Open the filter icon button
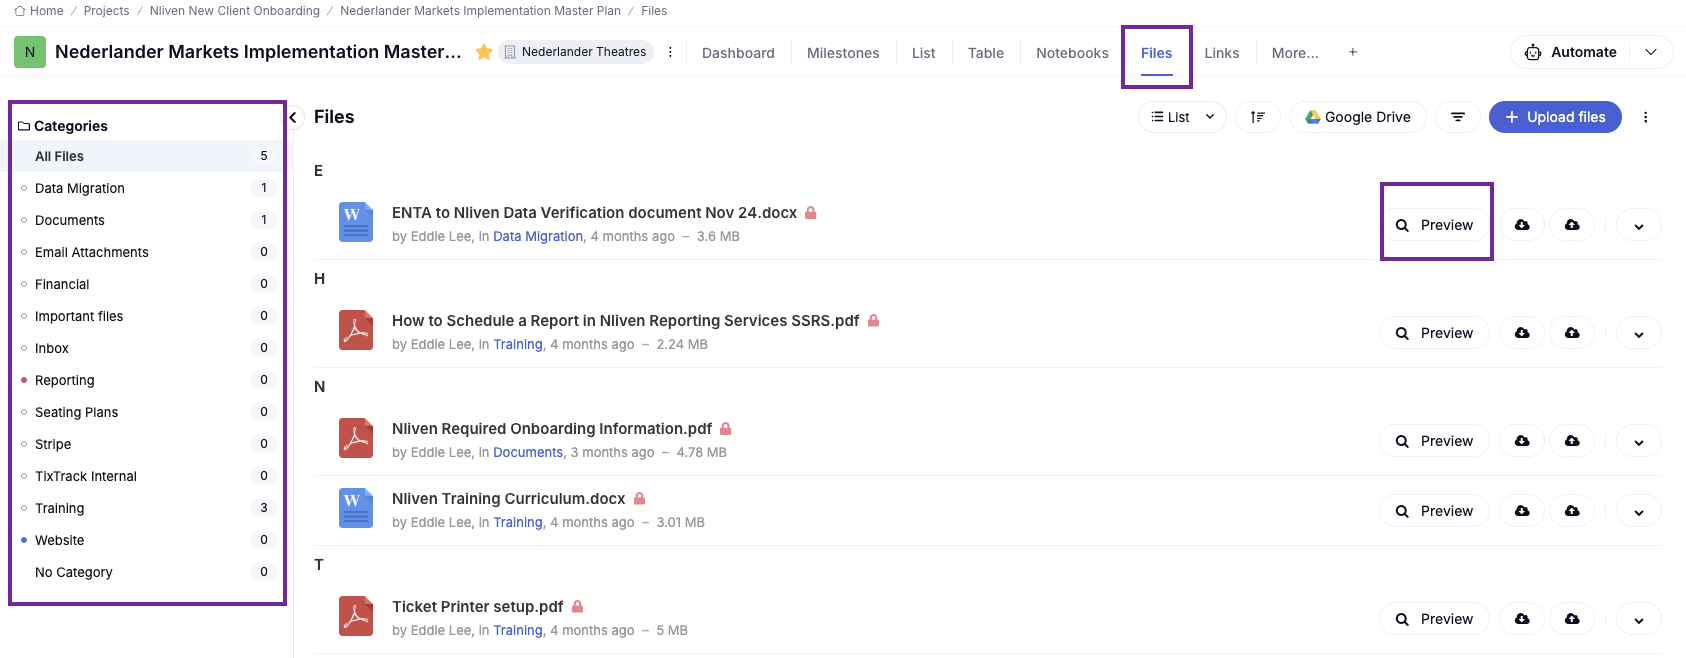Image resolution: width=1686 pixels, height=658 pixels. (1458, 117)
